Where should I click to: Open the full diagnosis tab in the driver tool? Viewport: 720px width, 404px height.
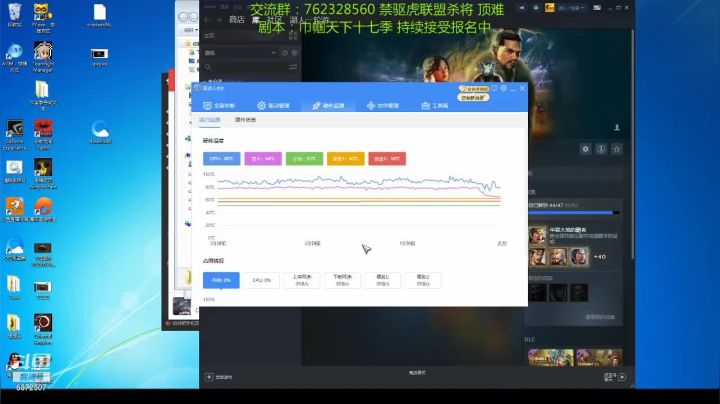click(219, 106)
